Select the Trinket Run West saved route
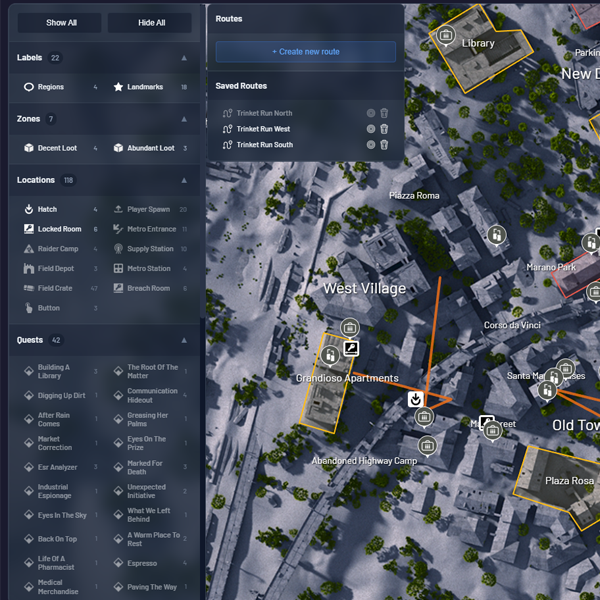This screenshot has width=600, height=600. click(263, 129)
